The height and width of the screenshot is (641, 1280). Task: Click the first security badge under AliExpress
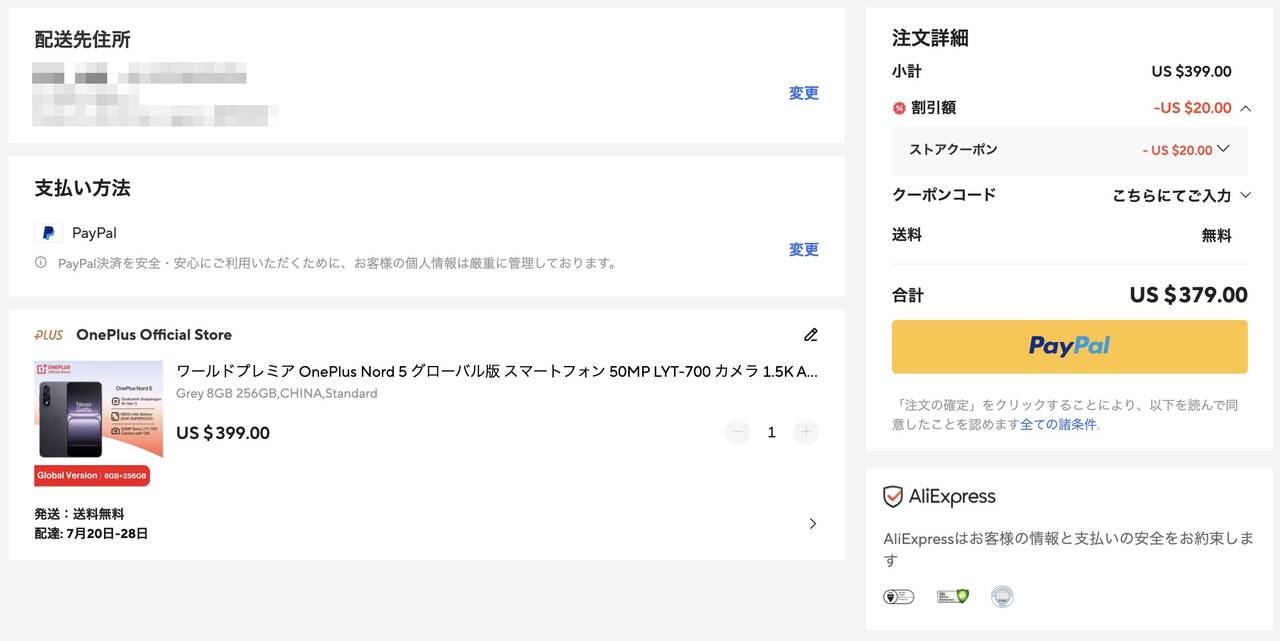coord(898,597)
